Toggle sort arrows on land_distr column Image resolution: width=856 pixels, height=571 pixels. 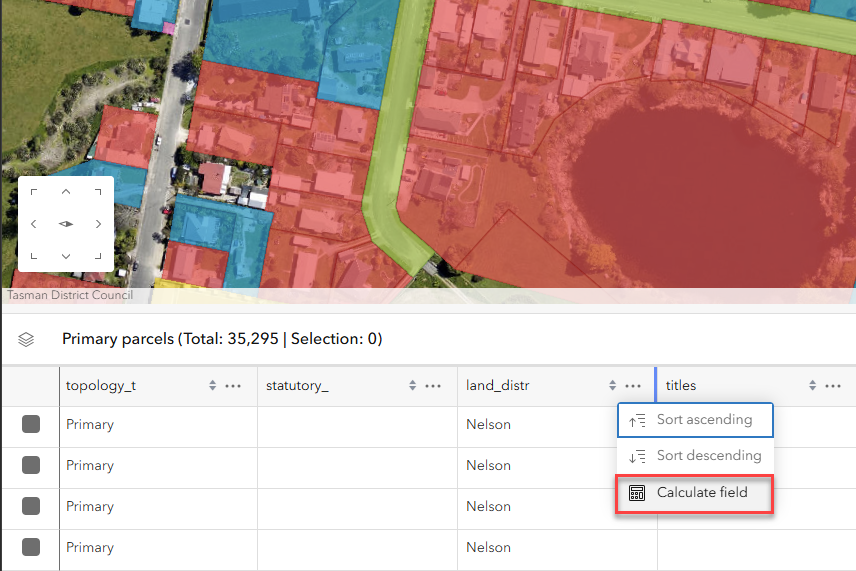pyautogui.click(x=612, y=385)
